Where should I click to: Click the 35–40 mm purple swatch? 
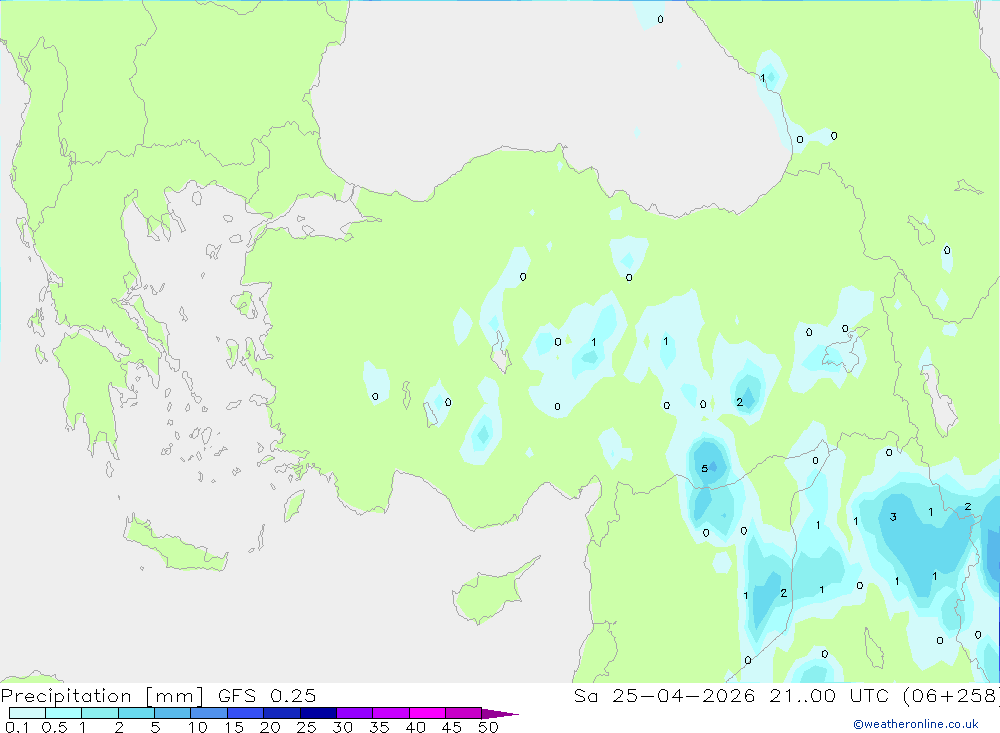click(390, 713)
